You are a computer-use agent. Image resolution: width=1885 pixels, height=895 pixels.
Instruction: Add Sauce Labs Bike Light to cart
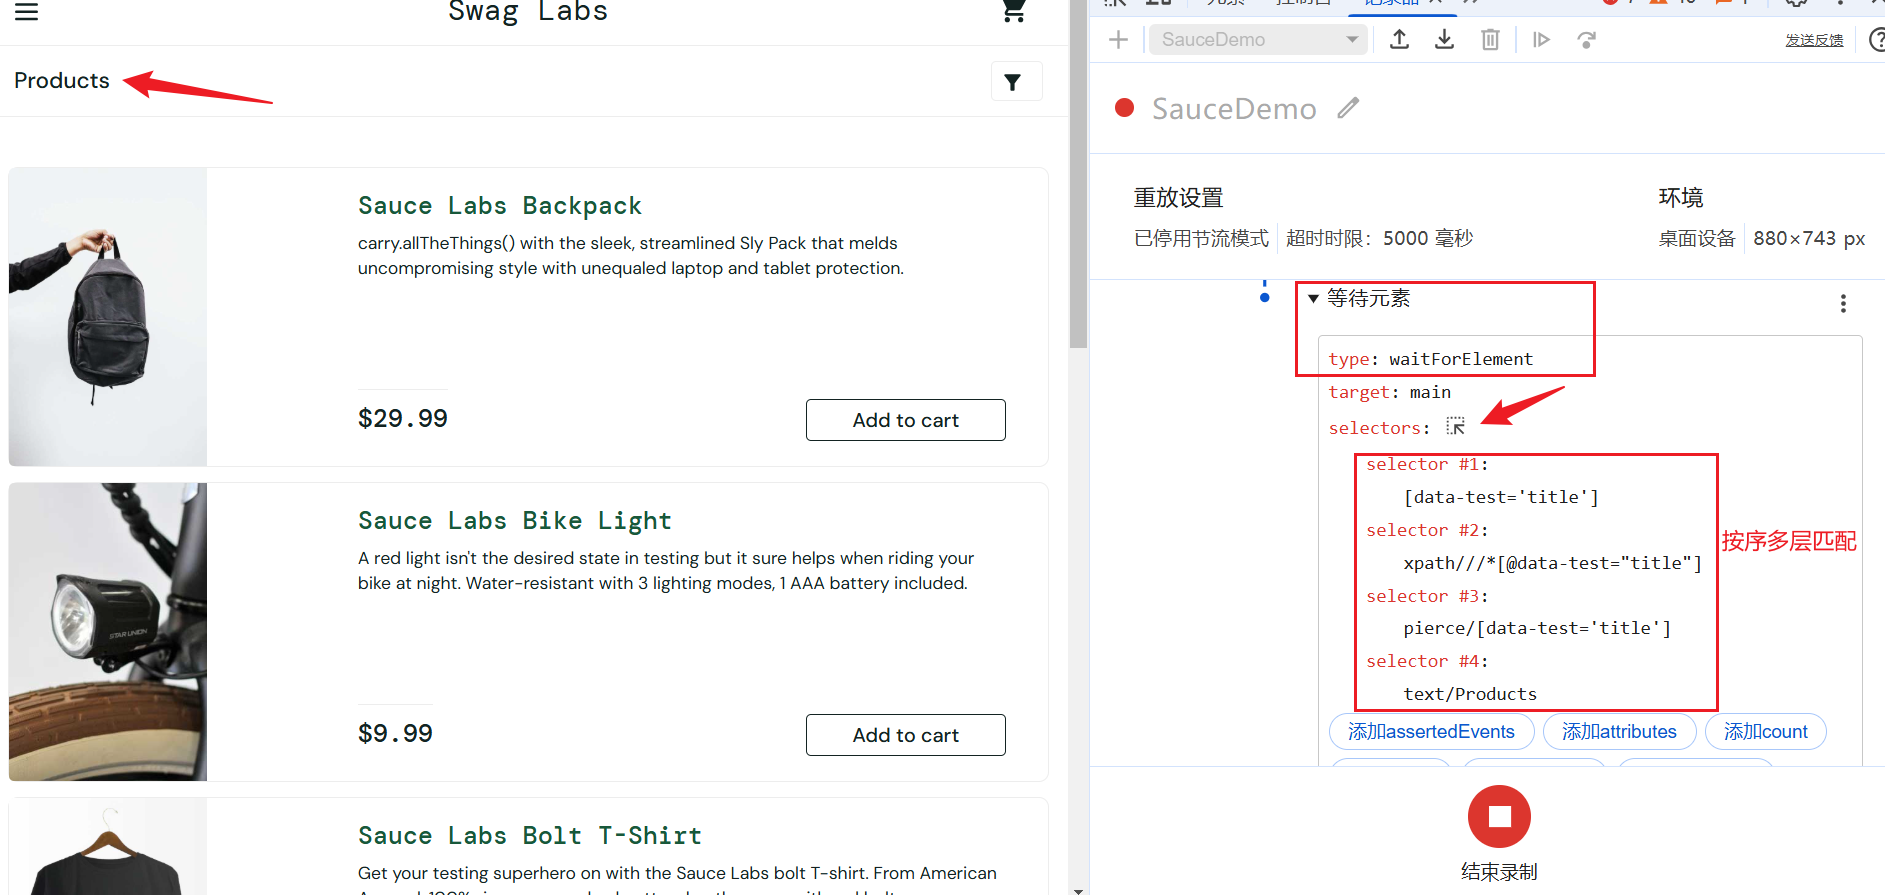pyautogui.click(x=905, y=735)
